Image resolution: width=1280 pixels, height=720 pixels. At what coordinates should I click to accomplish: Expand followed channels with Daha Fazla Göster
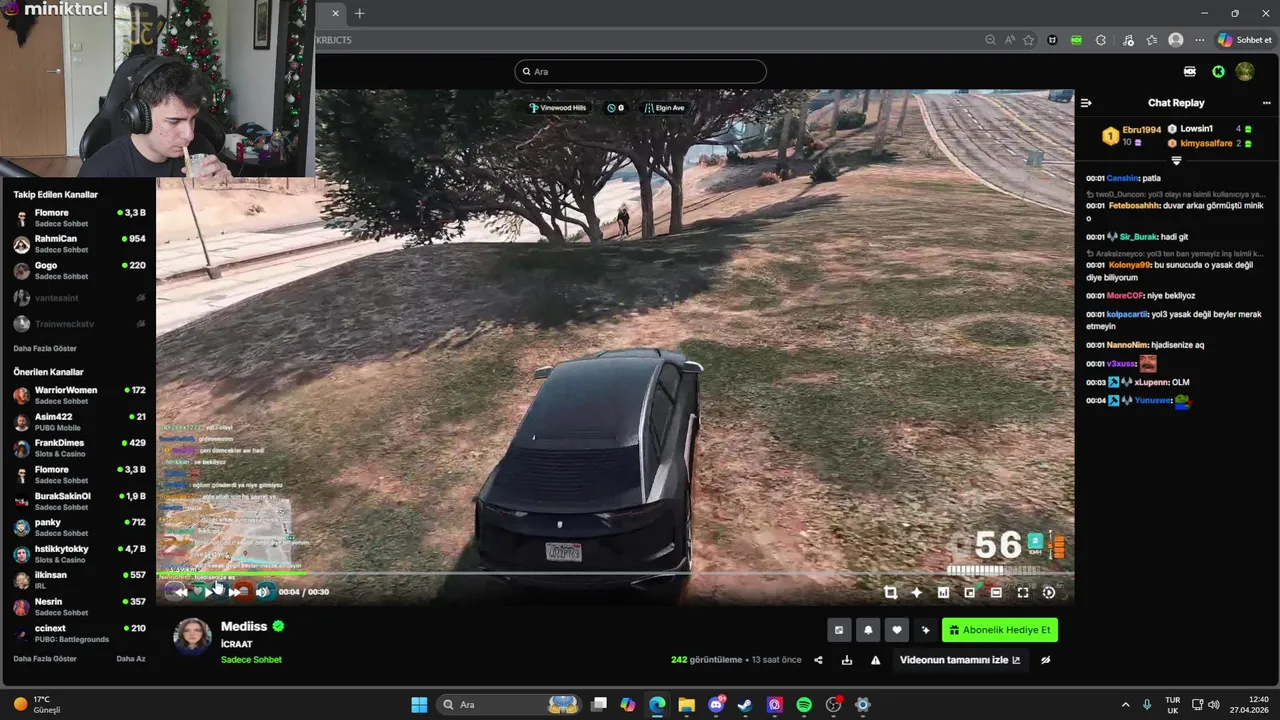click(45, 348)
